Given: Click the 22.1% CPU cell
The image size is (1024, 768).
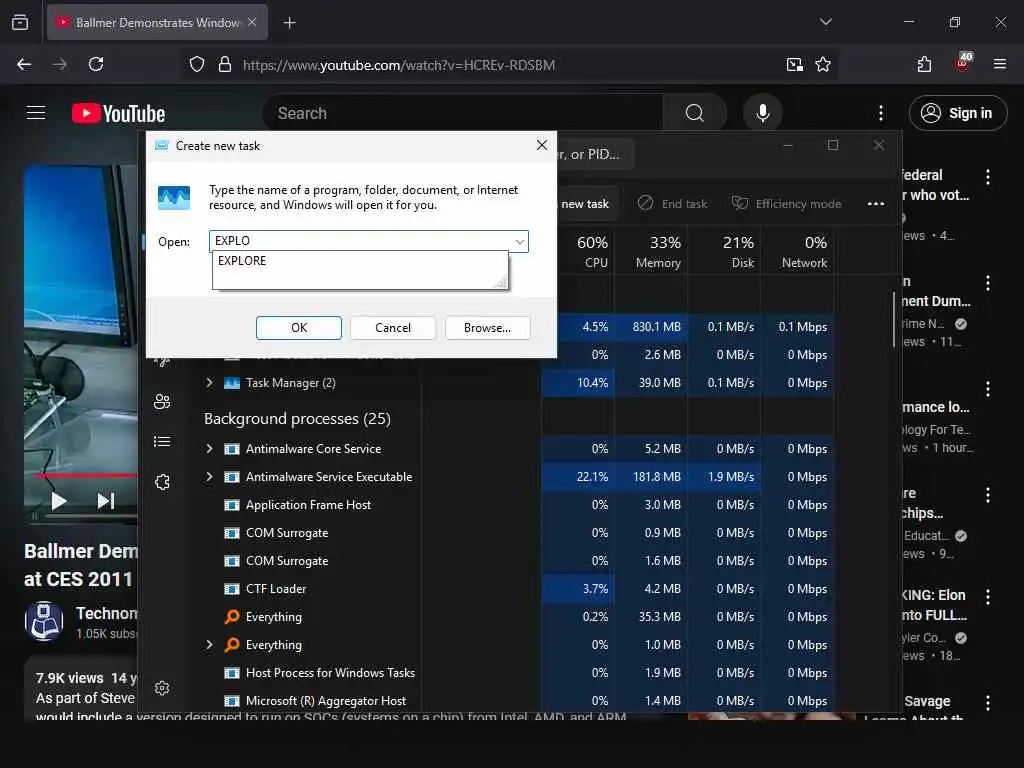Looking at the screenshot, I should pos(592,477).
